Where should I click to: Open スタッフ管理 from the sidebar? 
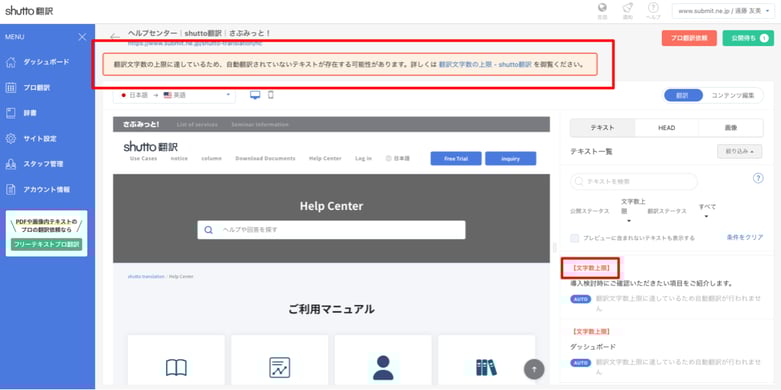pos(43,164)
